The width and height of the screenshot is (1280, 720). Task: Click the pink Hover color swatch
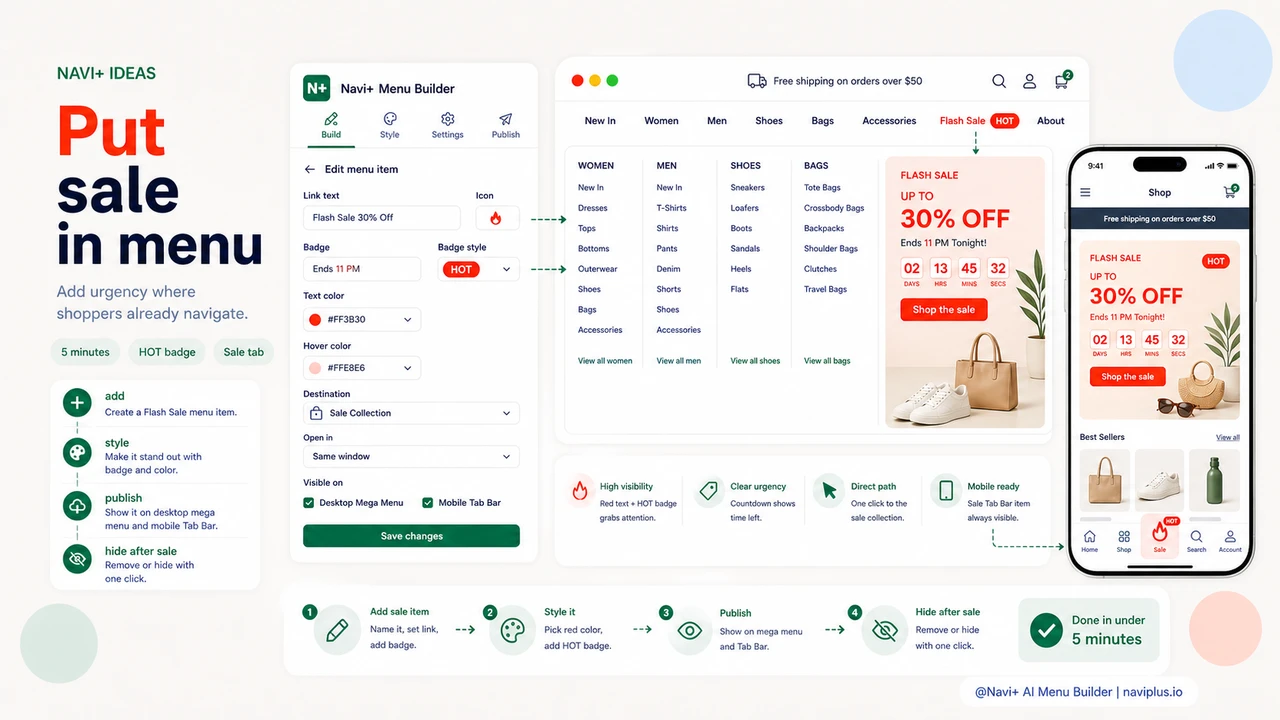[x=315, y=367]
